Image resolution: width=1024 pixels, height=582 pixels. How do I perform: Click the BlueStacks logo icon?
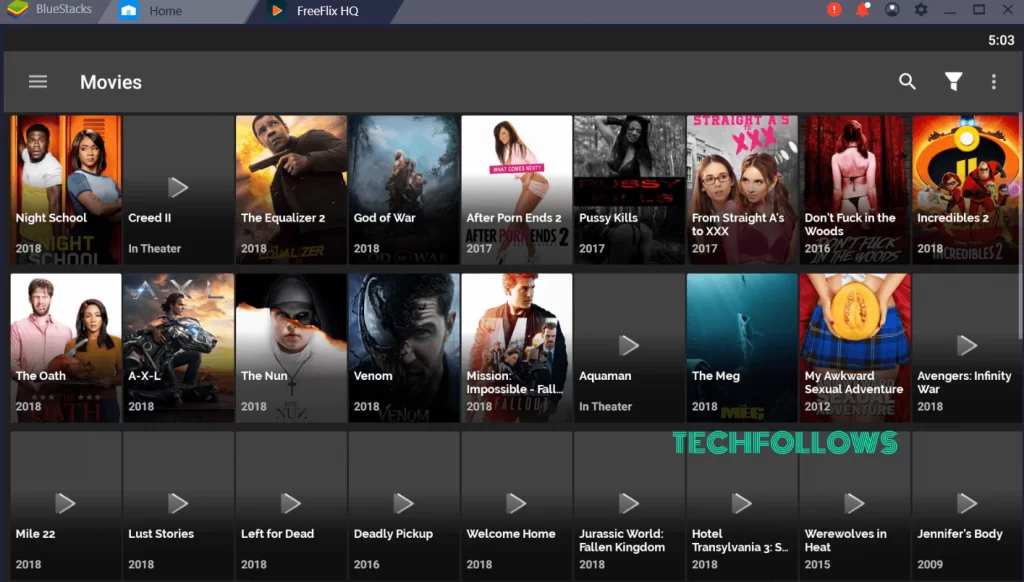tap(17, 10)
